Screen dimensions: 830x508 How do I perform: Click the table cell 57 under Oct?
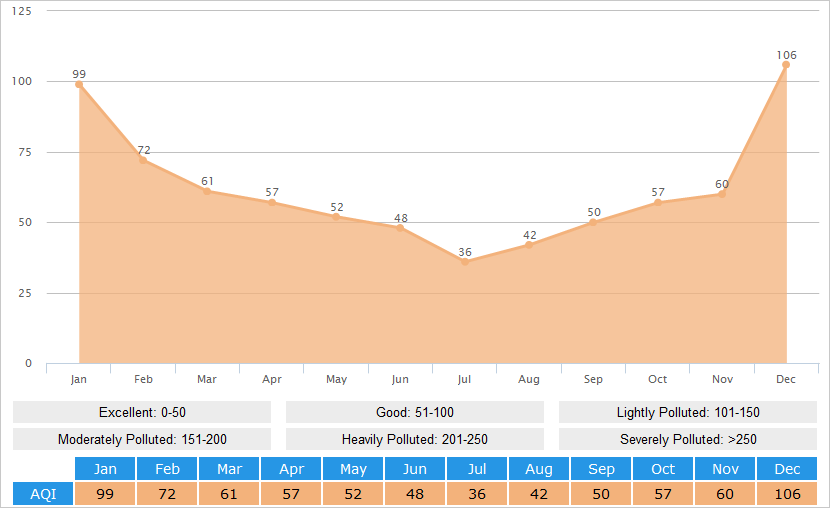[x=663, y=494]
